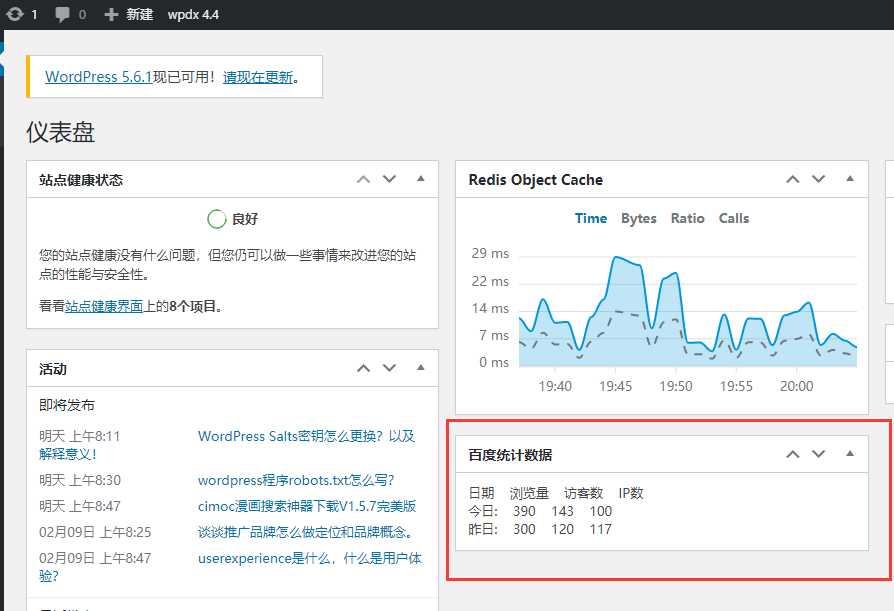Image resolution: width=894 pixels, height=611 pixels.
Task: Collapse the 百度统计数据 widget
Action: coord(850,453)
